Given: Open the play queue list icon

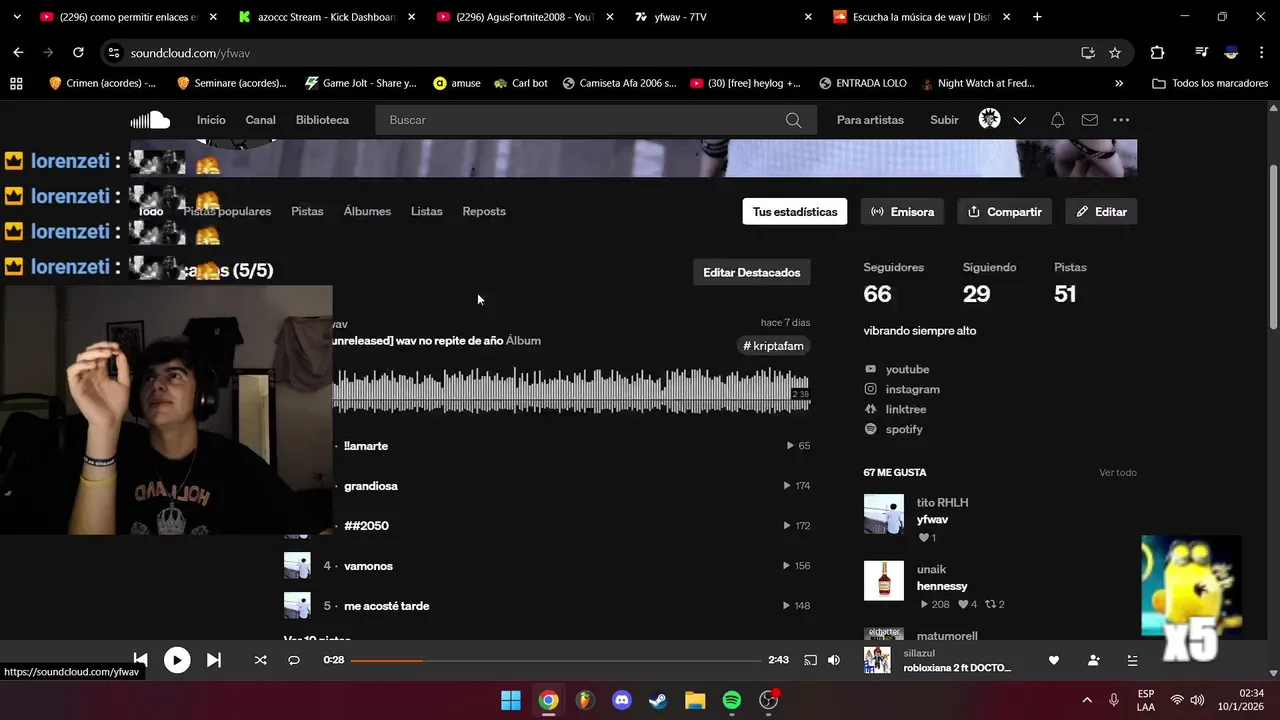Looking at the screenshot, I should [1132, 660].
